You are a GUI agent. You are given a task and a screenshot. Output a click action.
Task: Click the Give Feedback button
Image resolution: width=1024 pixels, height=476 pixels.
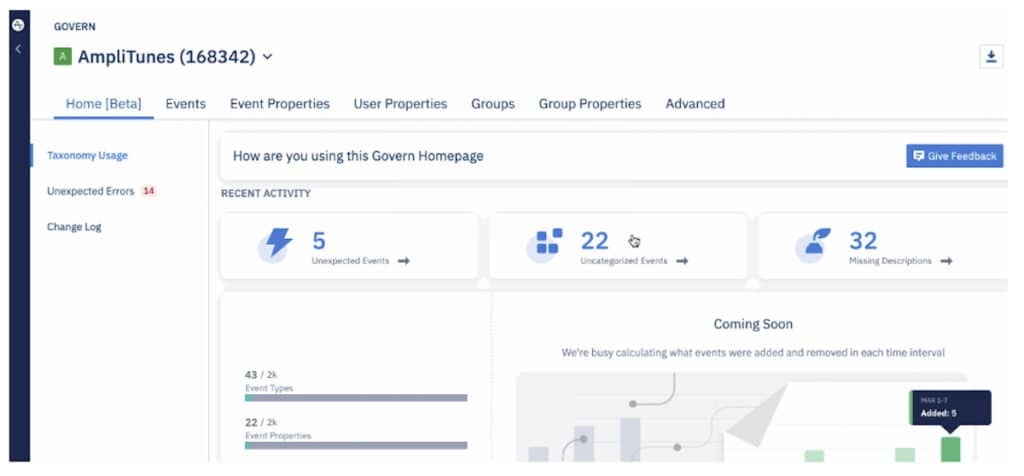point(954,156)
